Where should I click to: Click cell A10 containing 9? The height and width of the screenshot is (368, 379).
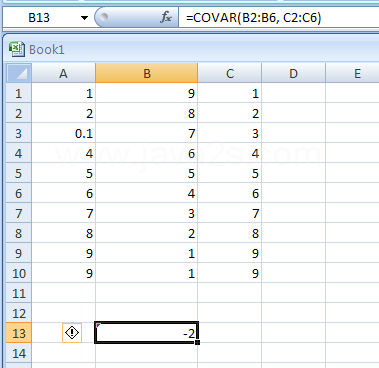63,273
